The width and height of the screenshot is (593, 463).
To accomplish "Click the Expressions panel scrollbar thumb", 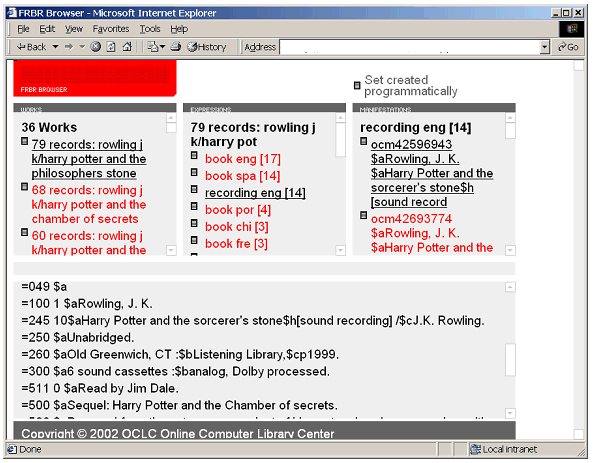I will click(x=341, y=140).
